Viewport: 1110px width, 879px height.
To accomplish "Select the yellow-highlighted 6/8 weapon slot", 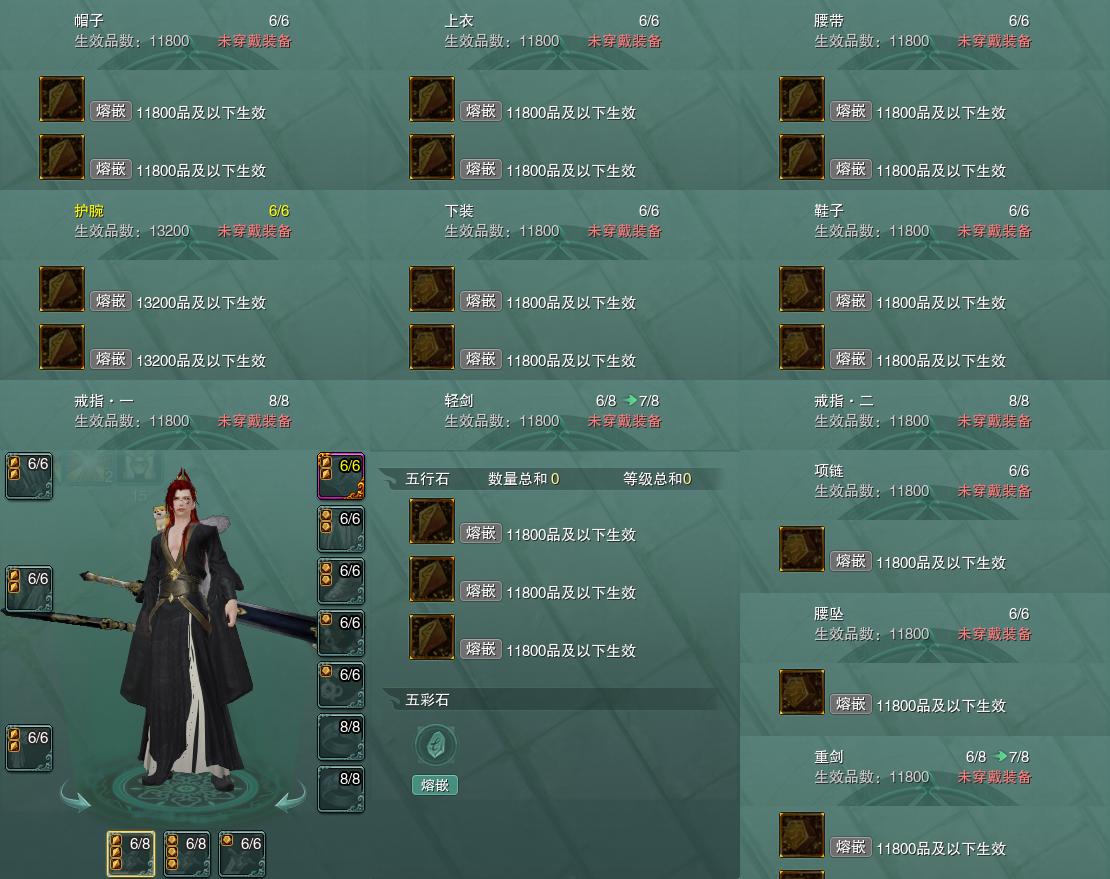I will coord(131,854).
